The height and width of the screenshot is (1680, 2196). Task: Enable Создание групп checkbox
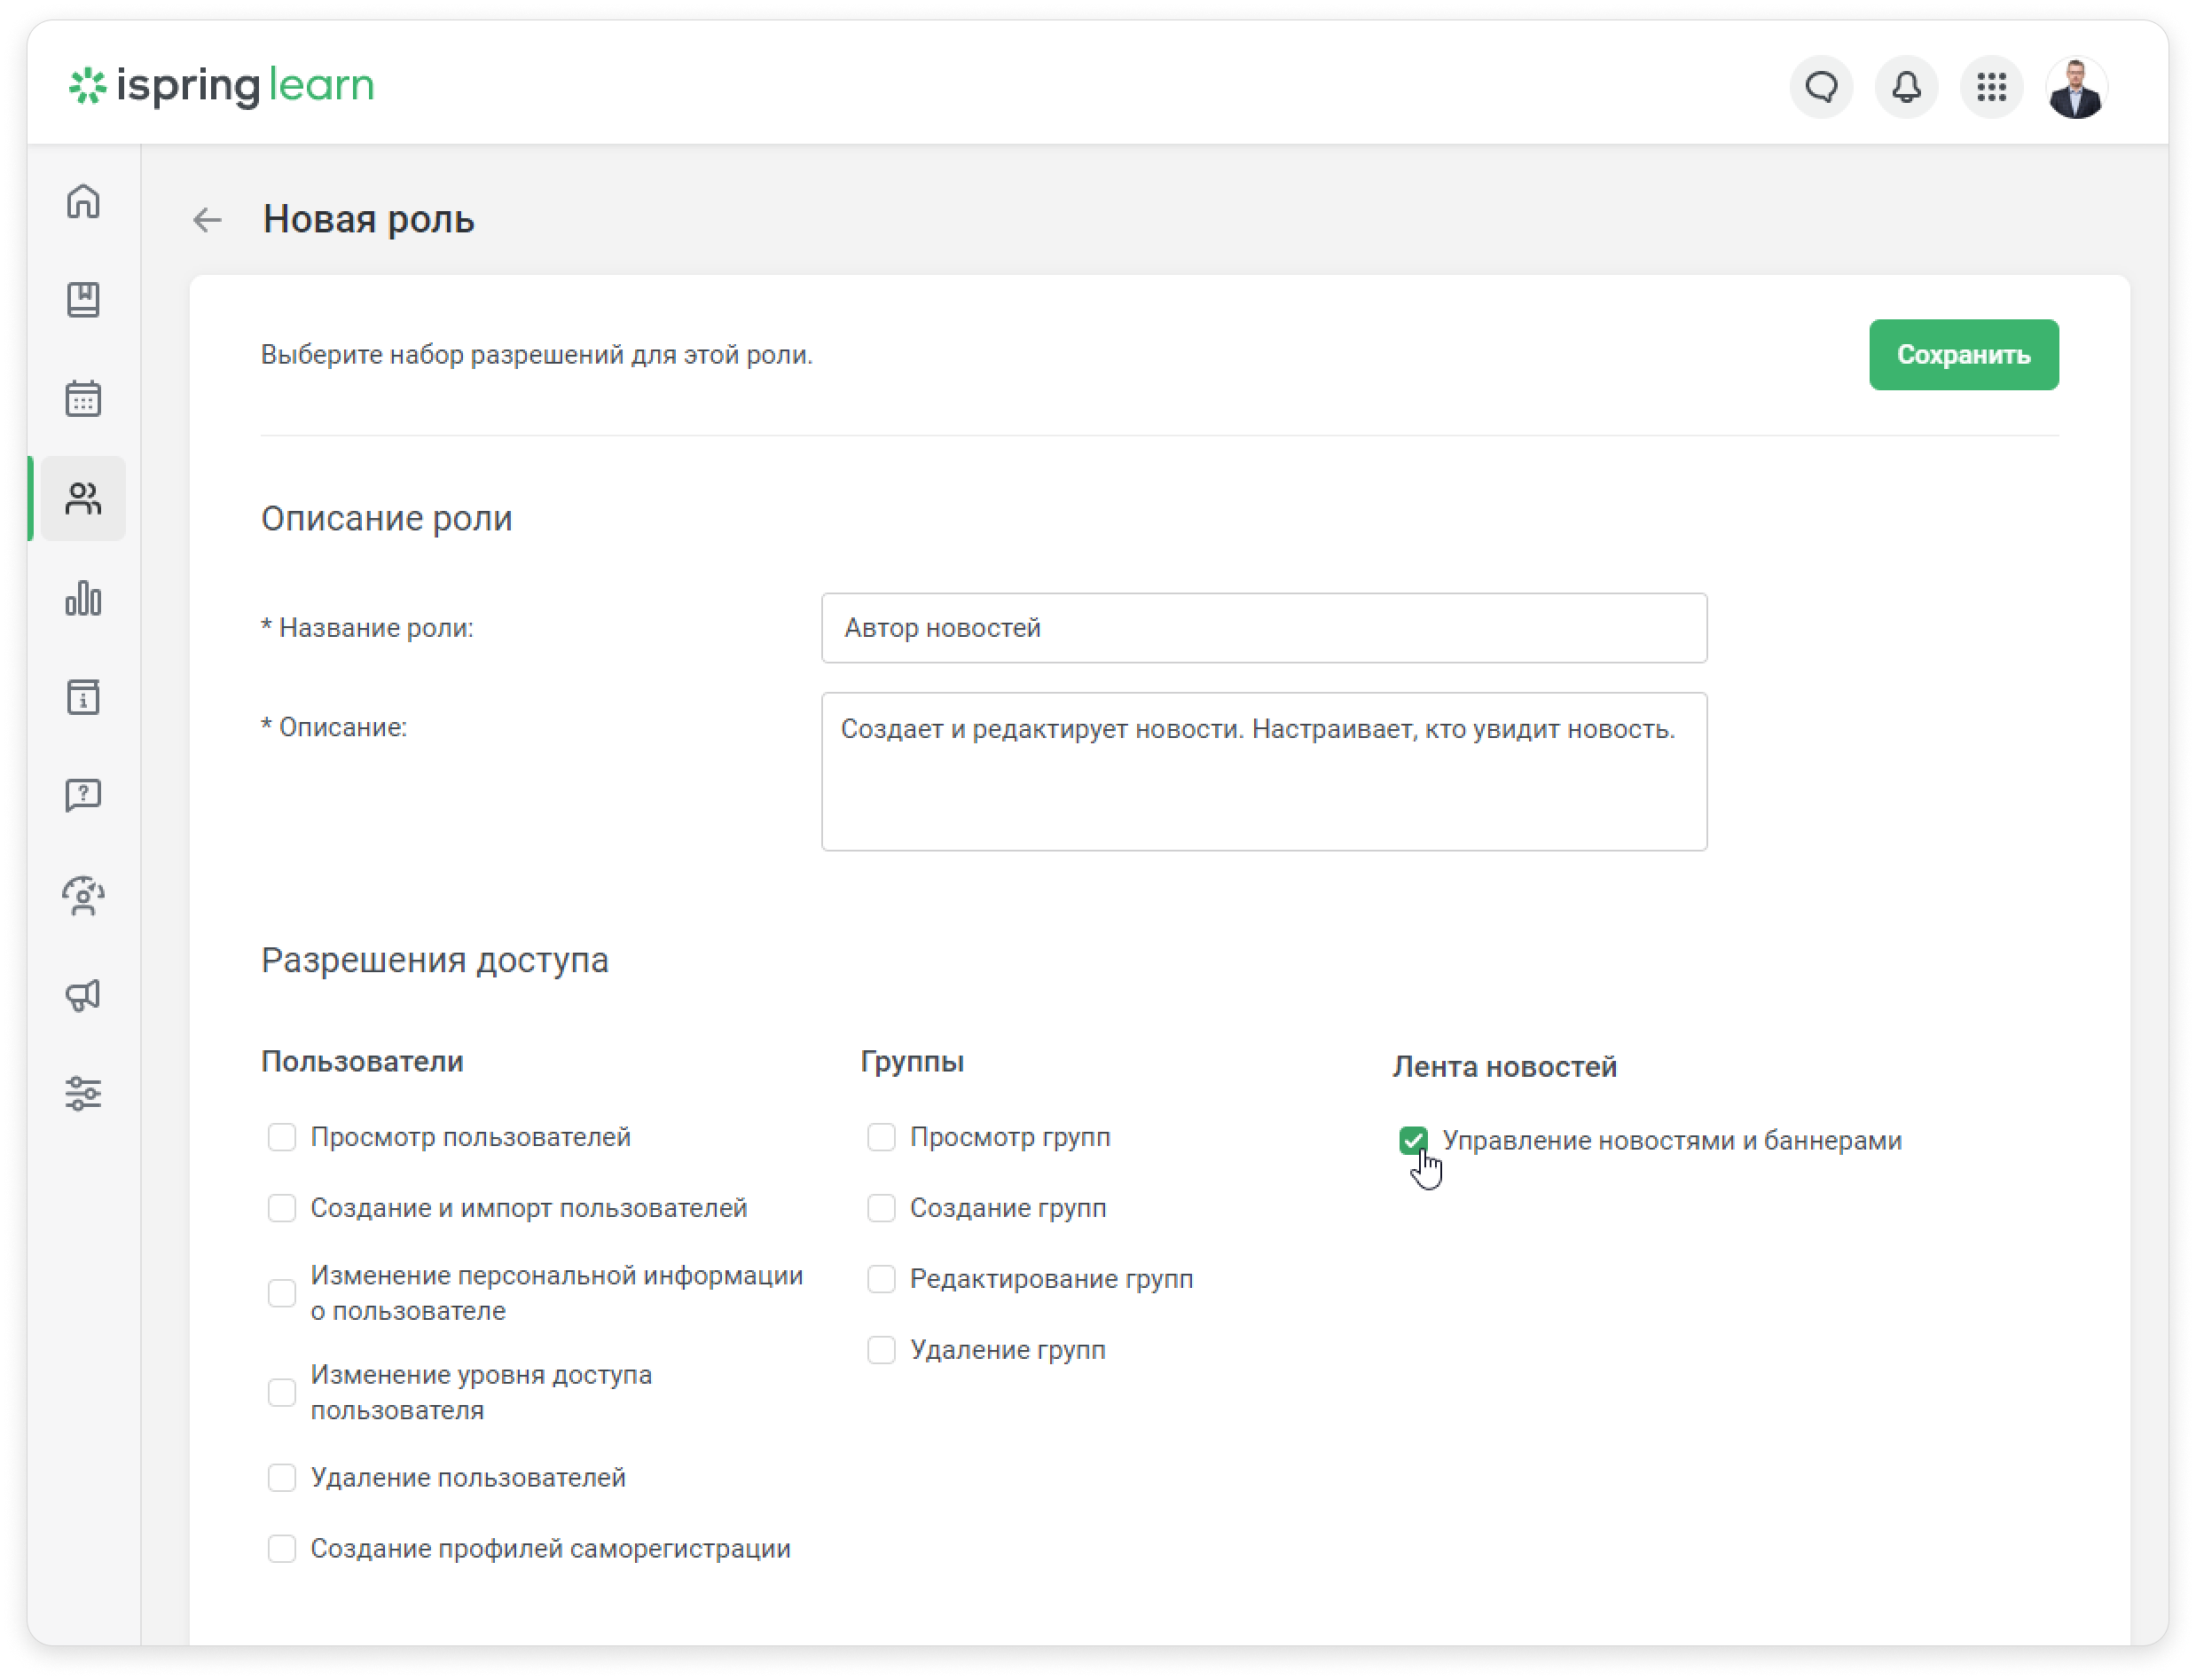point(881,1208)
